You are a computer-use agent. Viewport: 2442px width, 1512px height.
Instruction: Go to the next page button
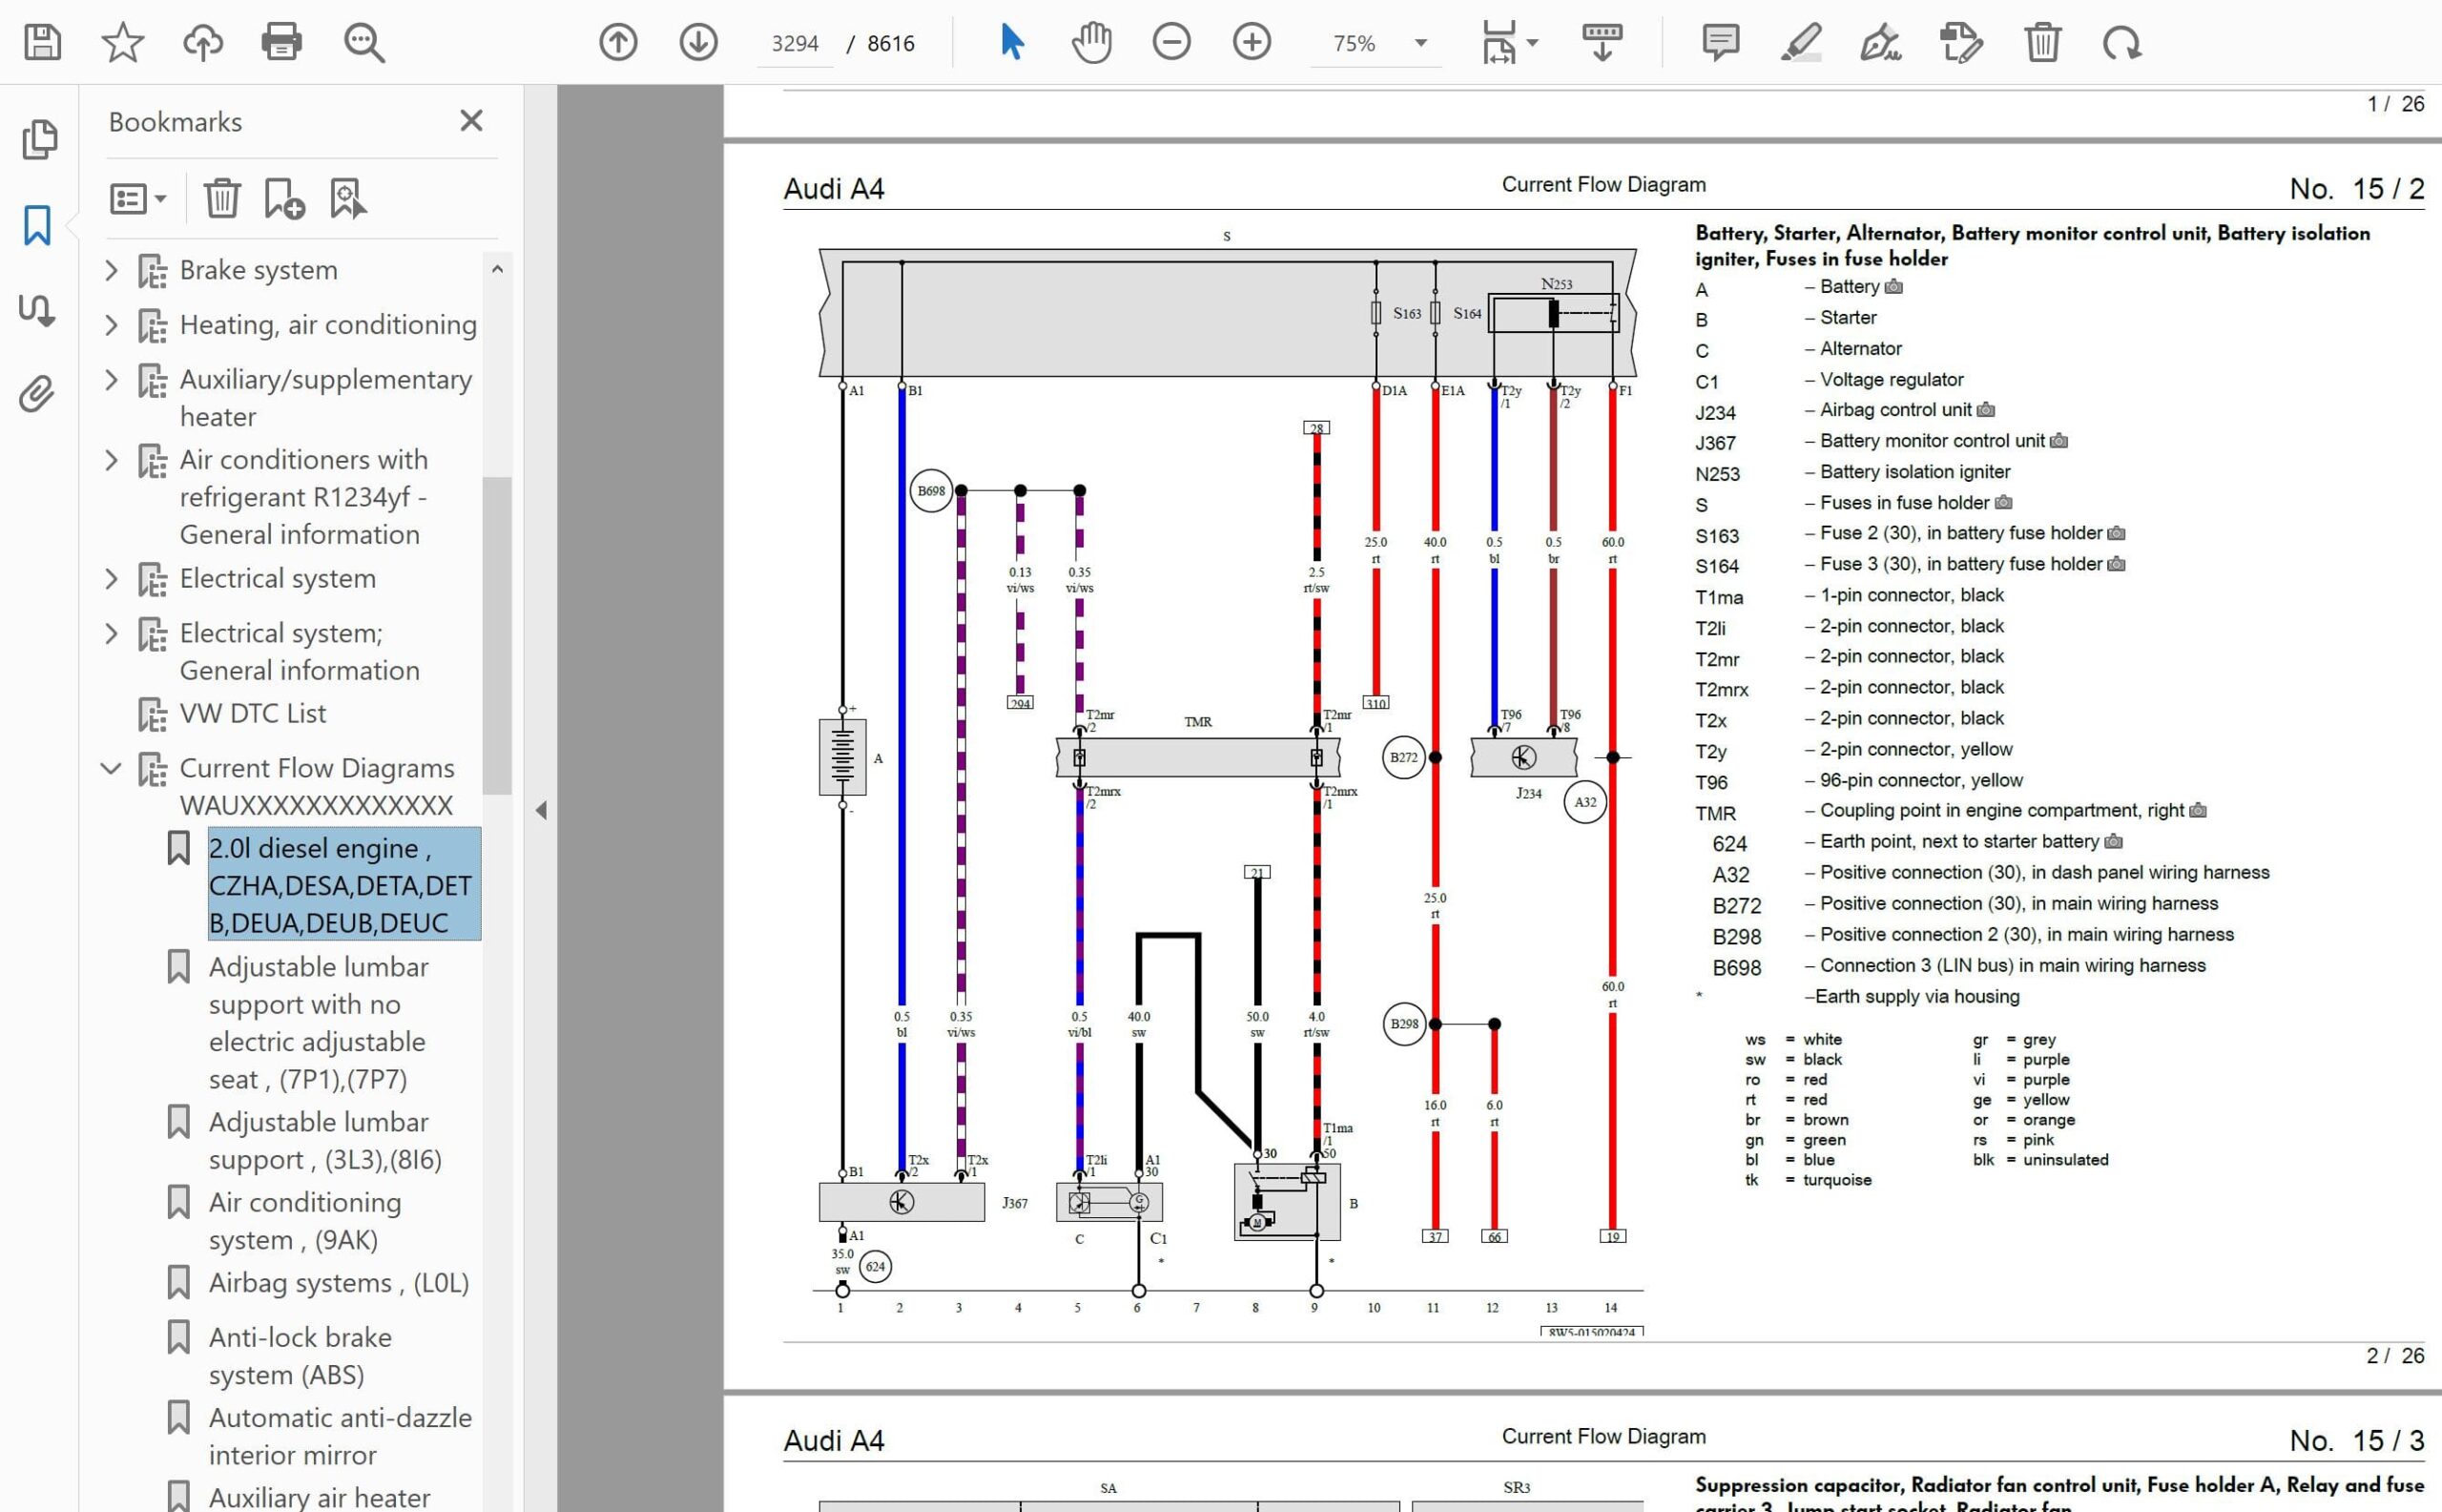tap(698, 42)
